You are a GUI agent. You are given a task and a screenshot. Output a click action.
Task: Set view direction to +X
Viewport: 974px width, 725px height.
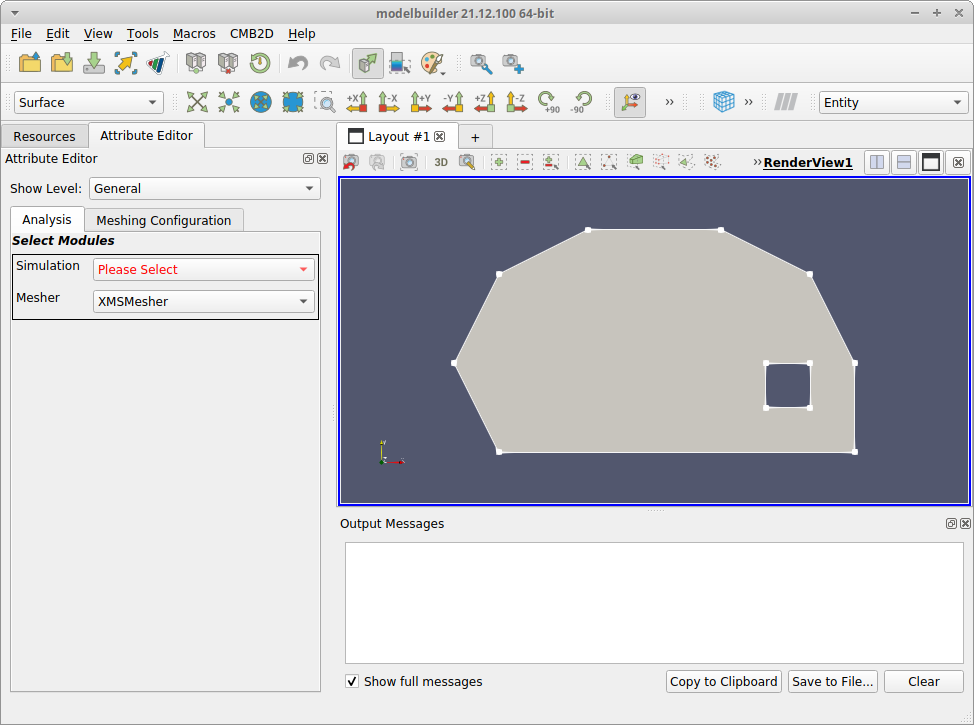pyautogui.click(x=357, y=102)
